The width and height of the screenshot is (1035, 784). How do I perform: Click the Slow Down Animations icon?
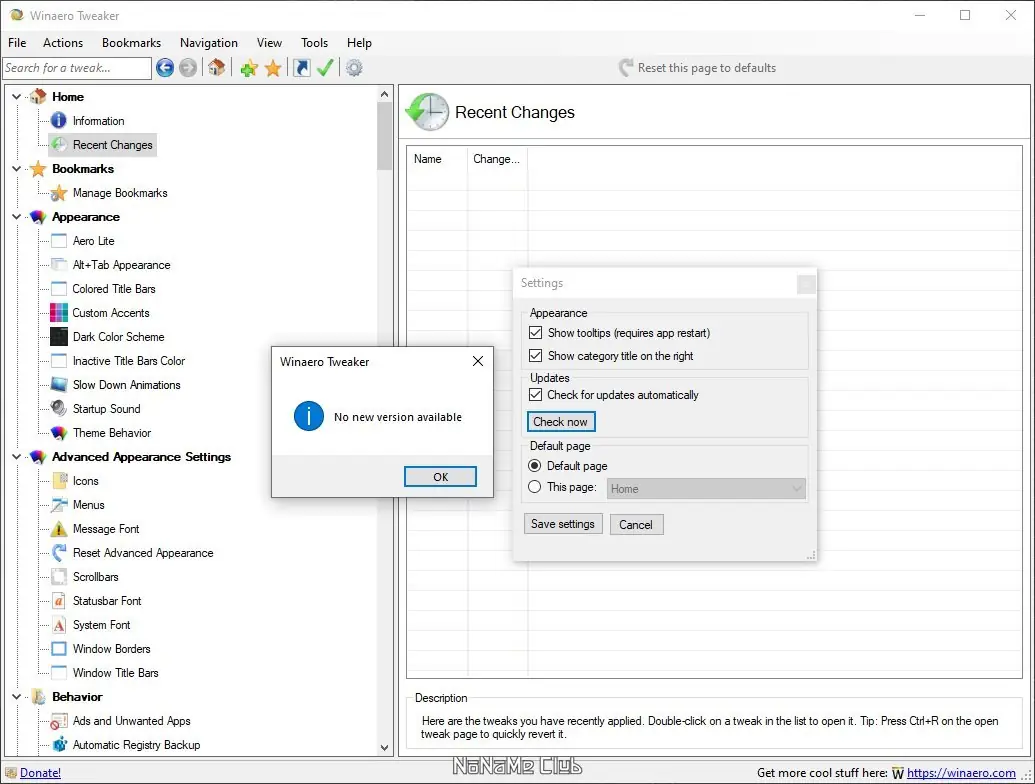59,385
